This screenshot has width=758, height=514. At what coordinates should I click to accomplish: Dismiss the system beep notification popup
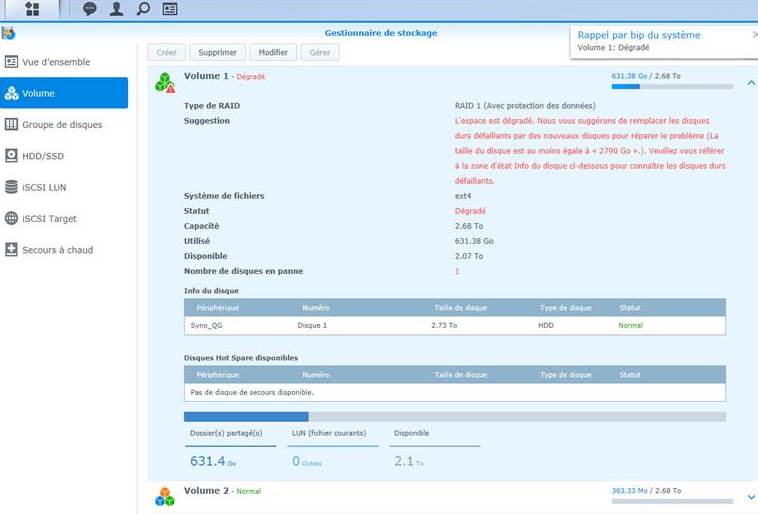point(754,34)
